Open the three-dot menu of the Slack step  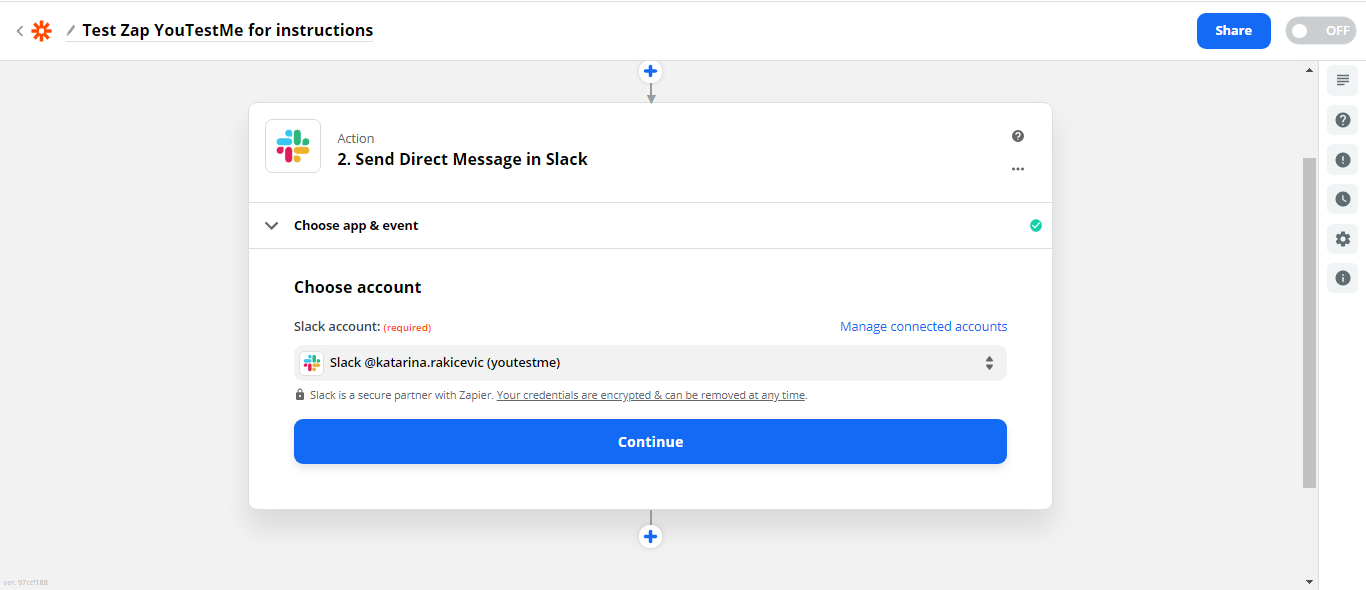[1017, 169]
